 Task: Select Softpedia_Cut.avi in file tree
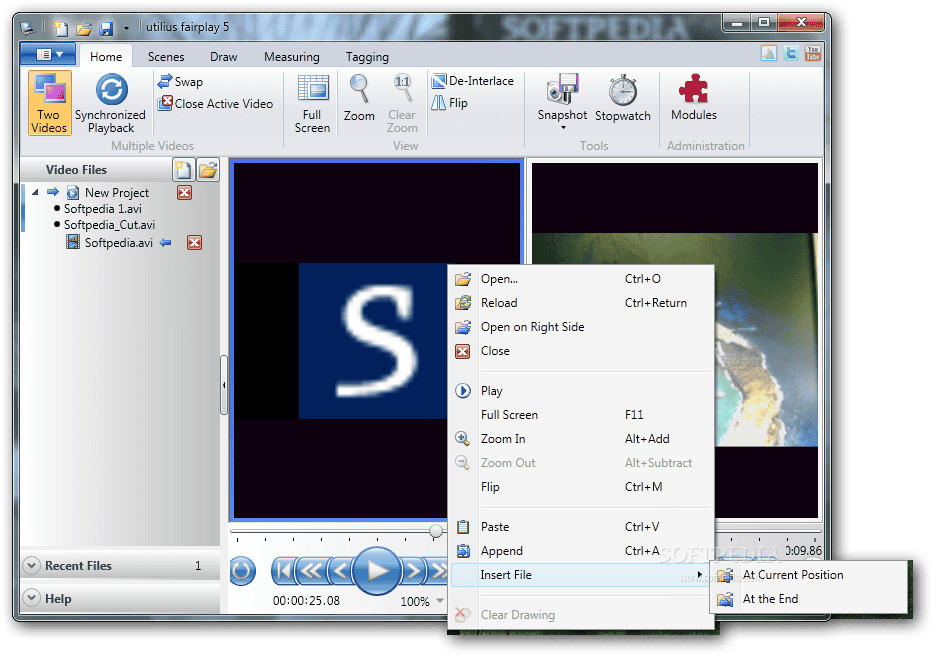point(109,225)
